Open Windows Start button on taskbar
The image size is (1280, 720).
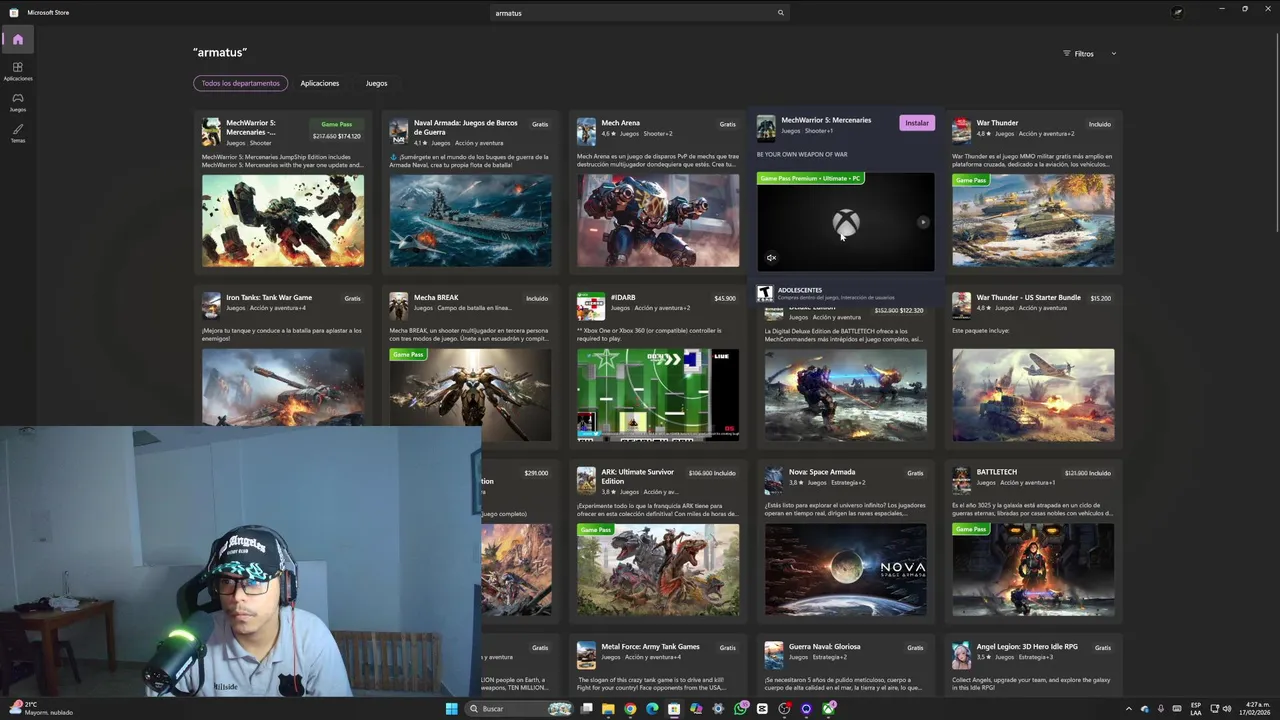[451, 708]
